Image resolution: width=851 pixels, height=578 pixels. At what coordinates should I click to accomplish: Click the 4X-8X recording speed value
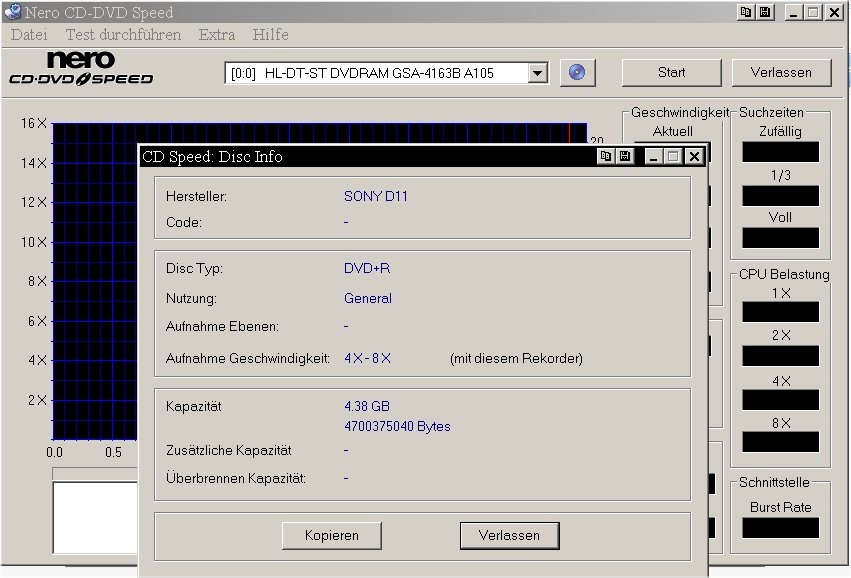(367, 358)
